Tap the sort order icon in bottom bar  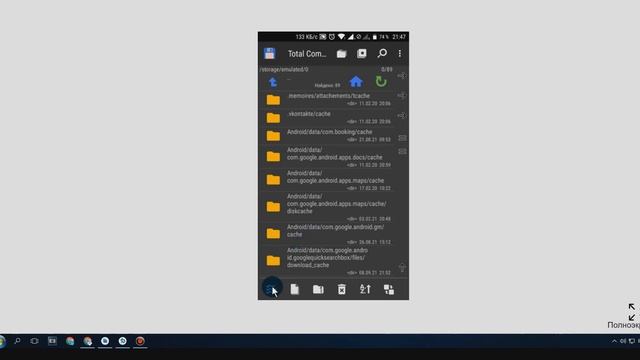[x=365, y=289]
